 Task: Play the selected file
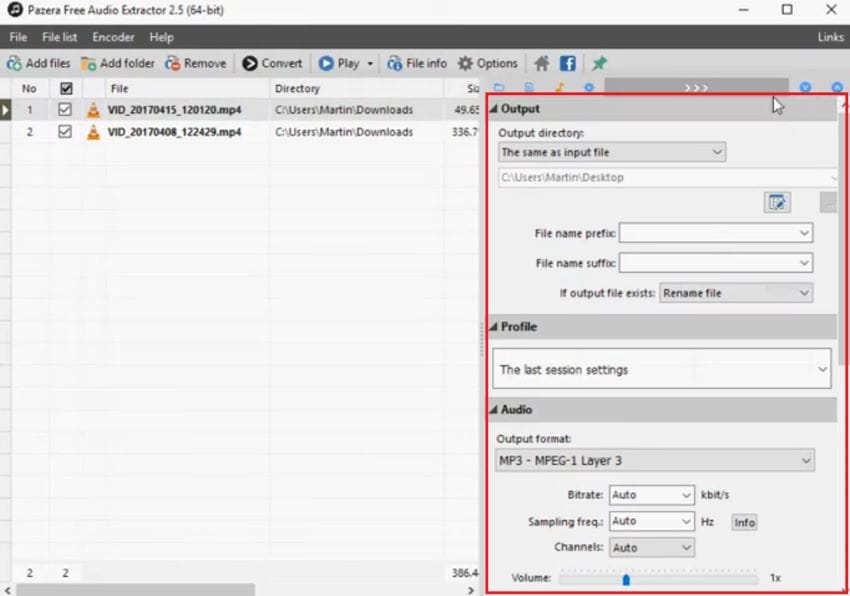coord(339,63)
